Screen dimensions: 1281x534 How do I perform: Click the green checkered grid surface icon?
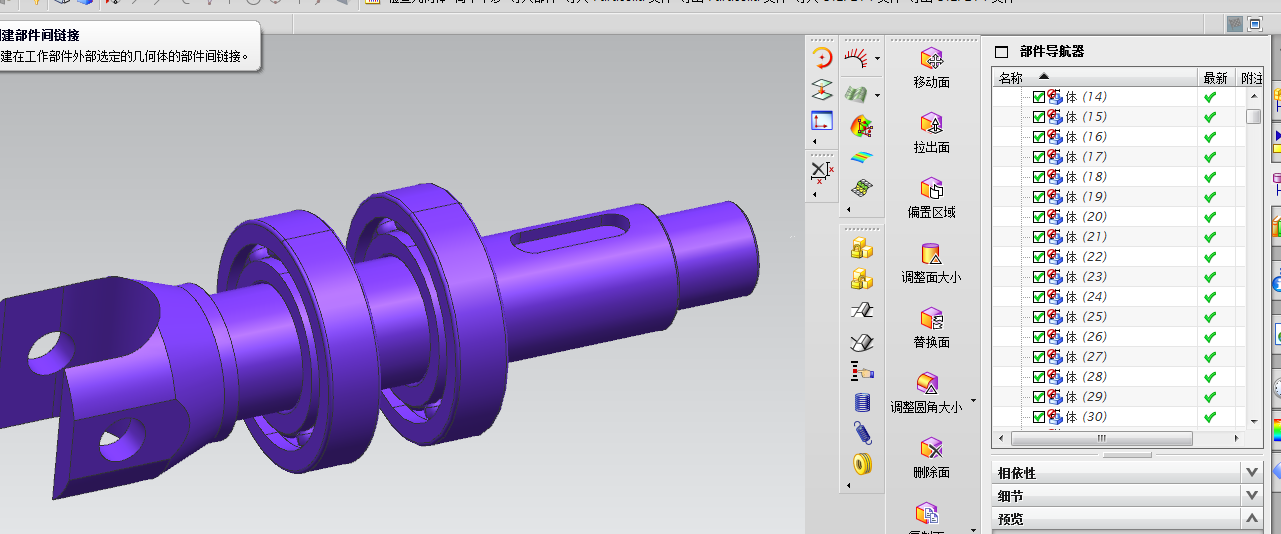[x=861, y=187]
